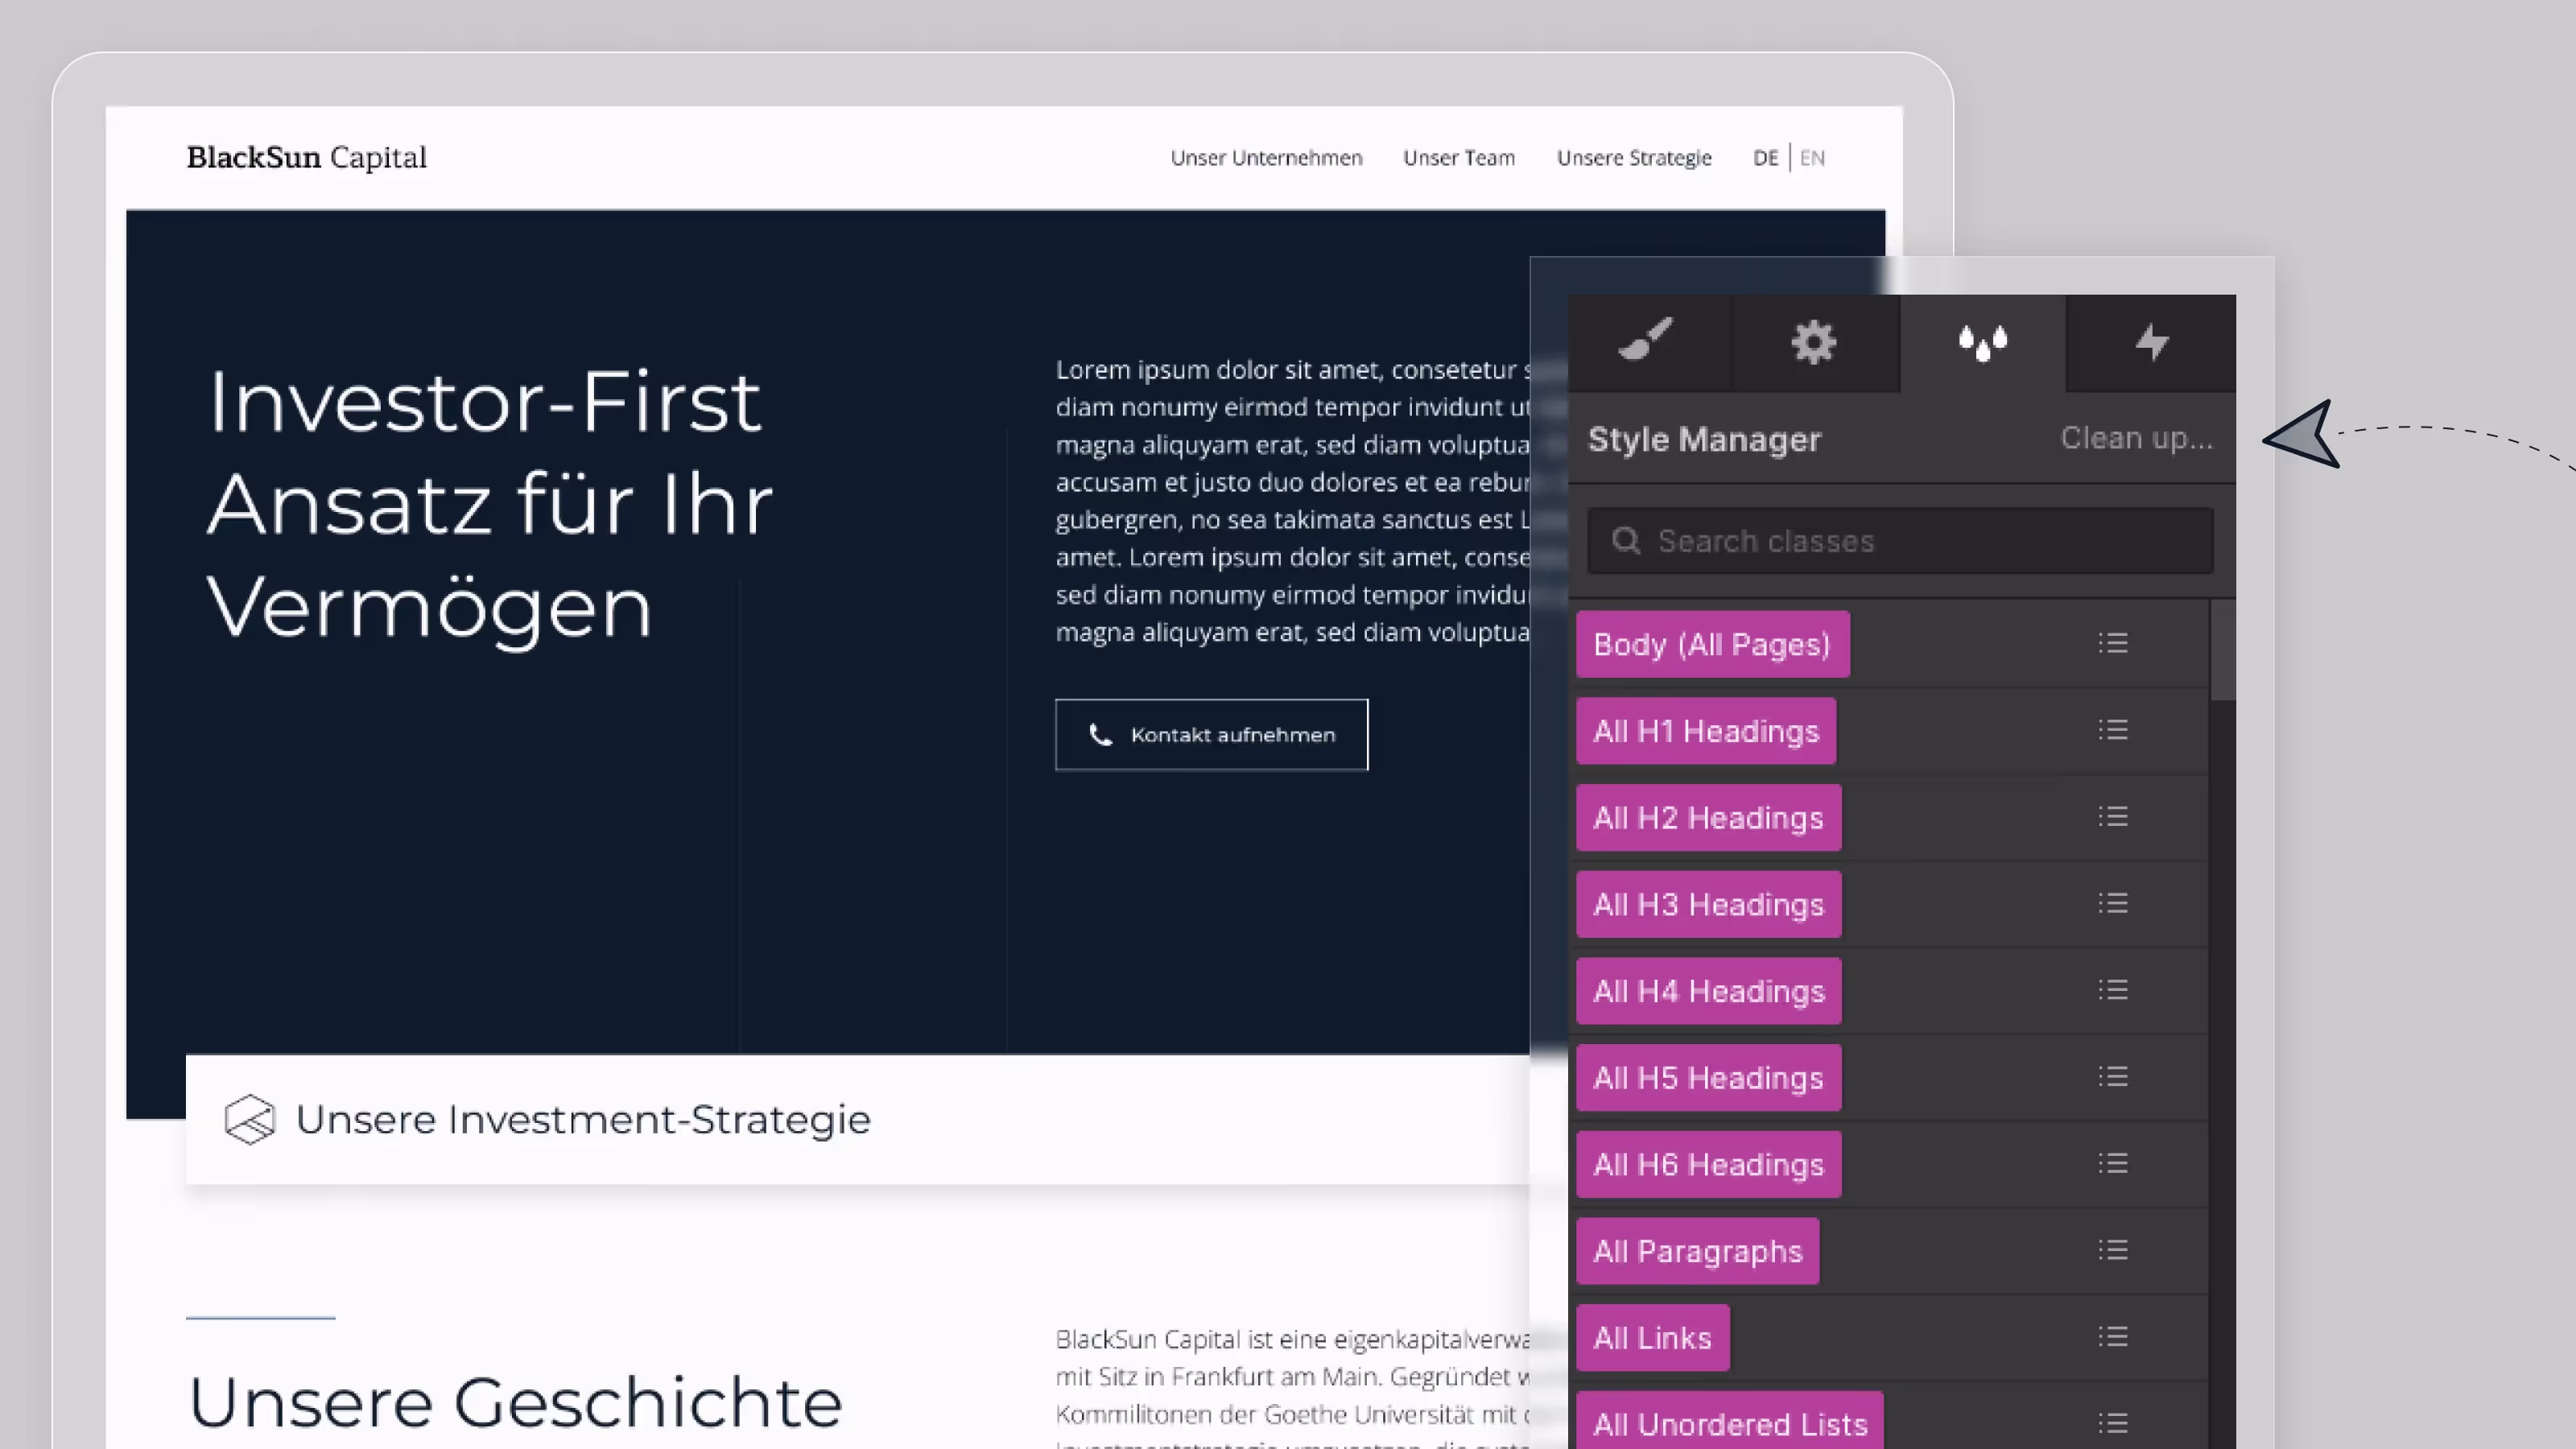Click the BlackSun Capital logo

click(306, 157)
